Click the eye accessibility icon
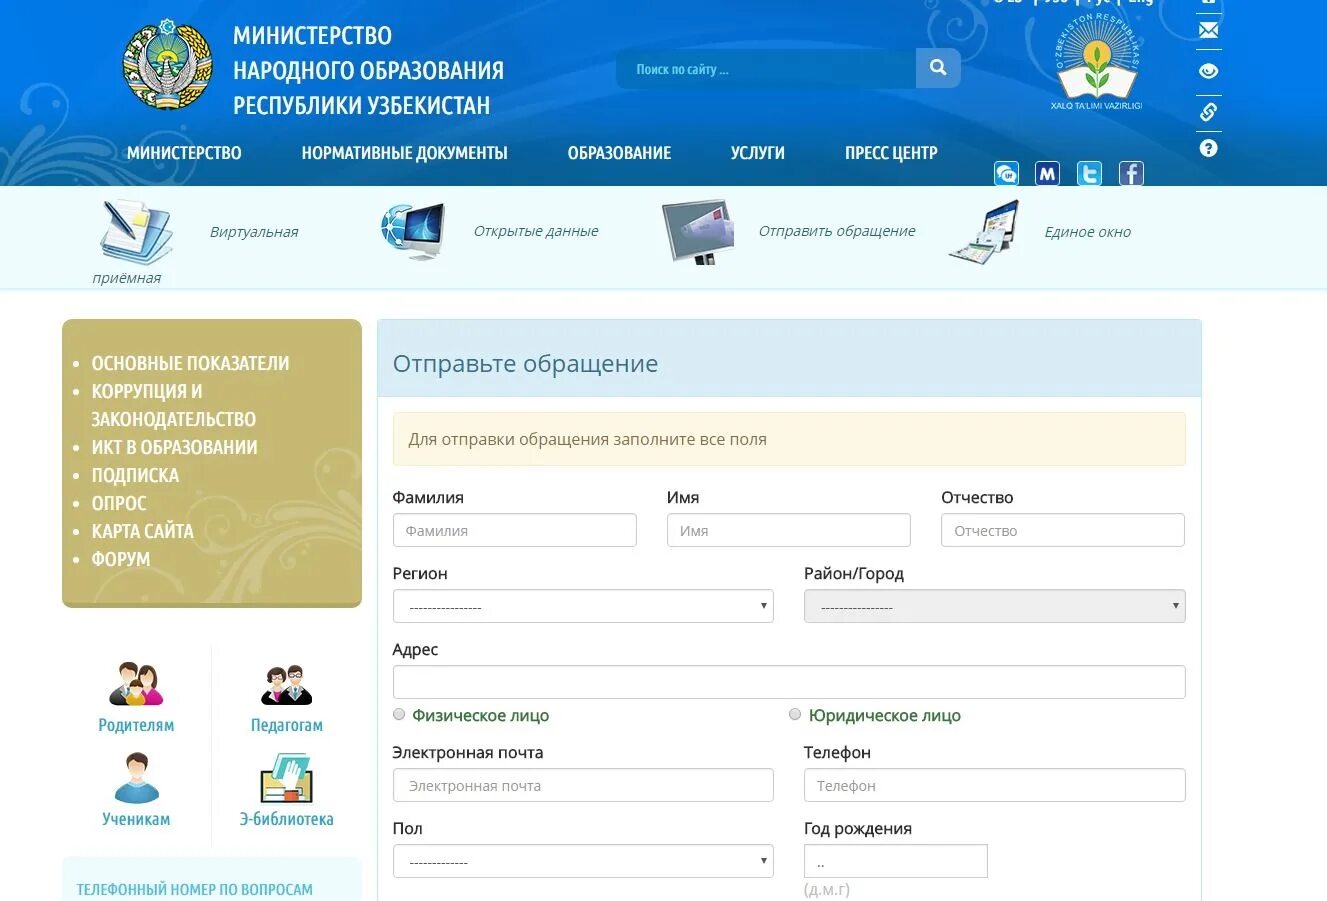1327x901 pixels. 1208,72
